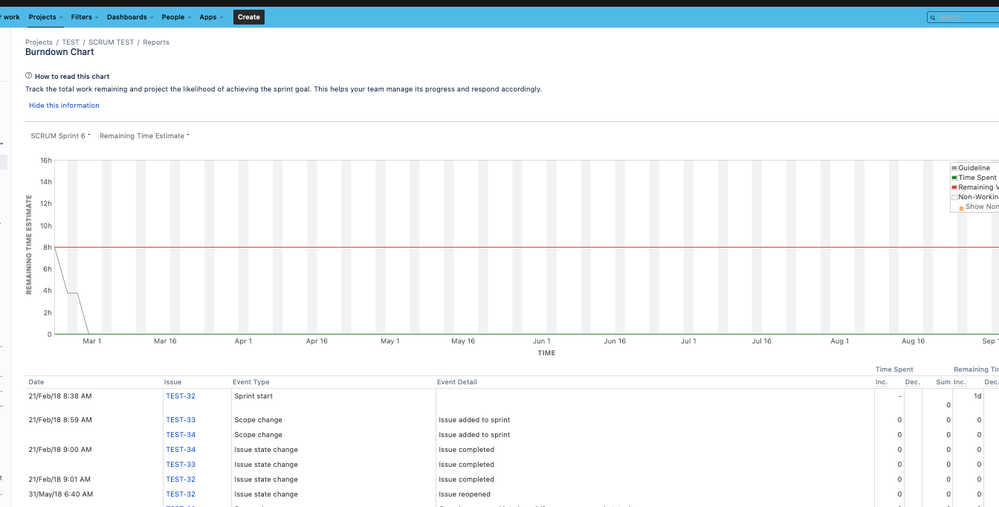The image size is (999, 507).
Task: Open TEST-32 link in Sprint start row
Action: pos(180,396)
